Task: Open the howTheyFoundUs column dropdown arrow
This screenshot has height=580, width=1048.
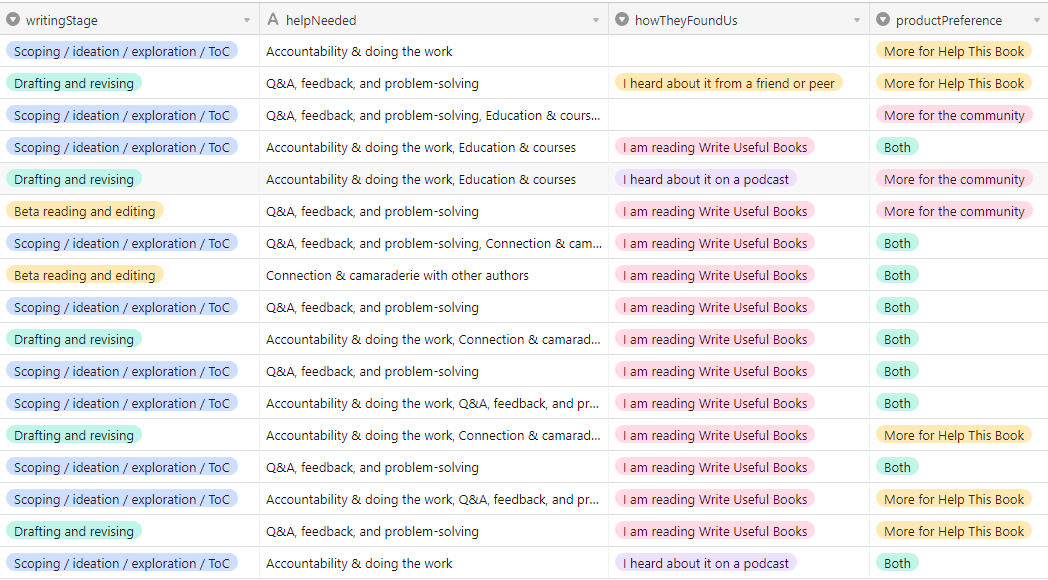Action: [857, 21]
